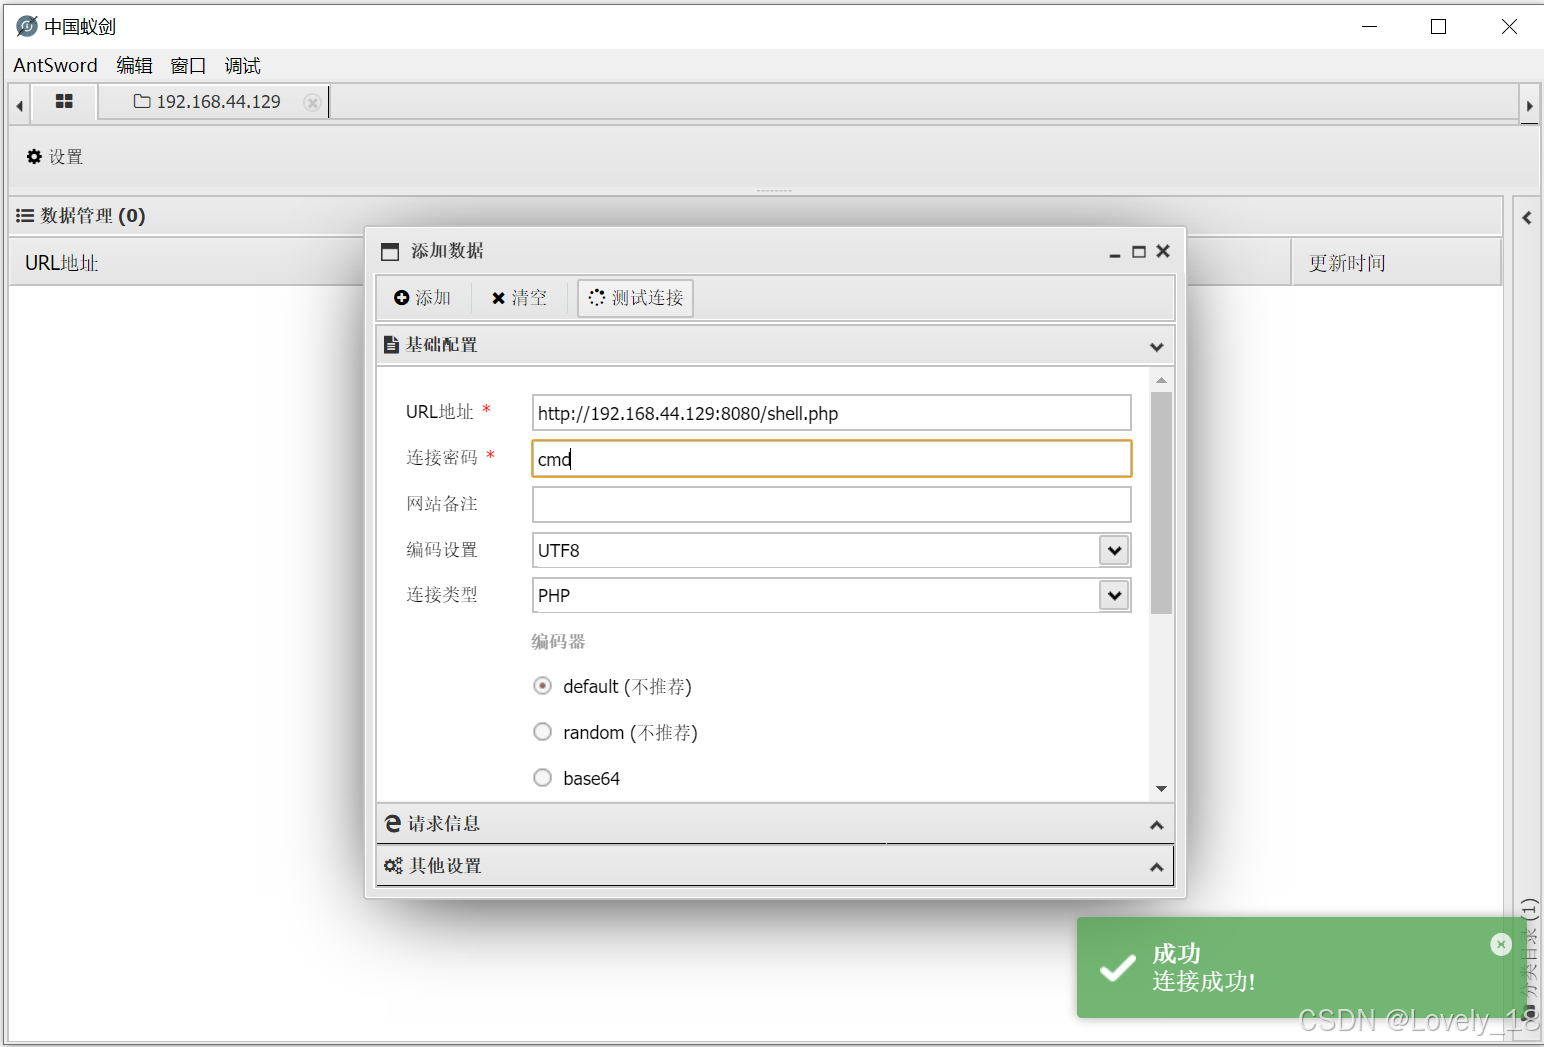The image size is (1544, 1047).
Task: Click the 请求信息 section icon
Action: point(393,823)
